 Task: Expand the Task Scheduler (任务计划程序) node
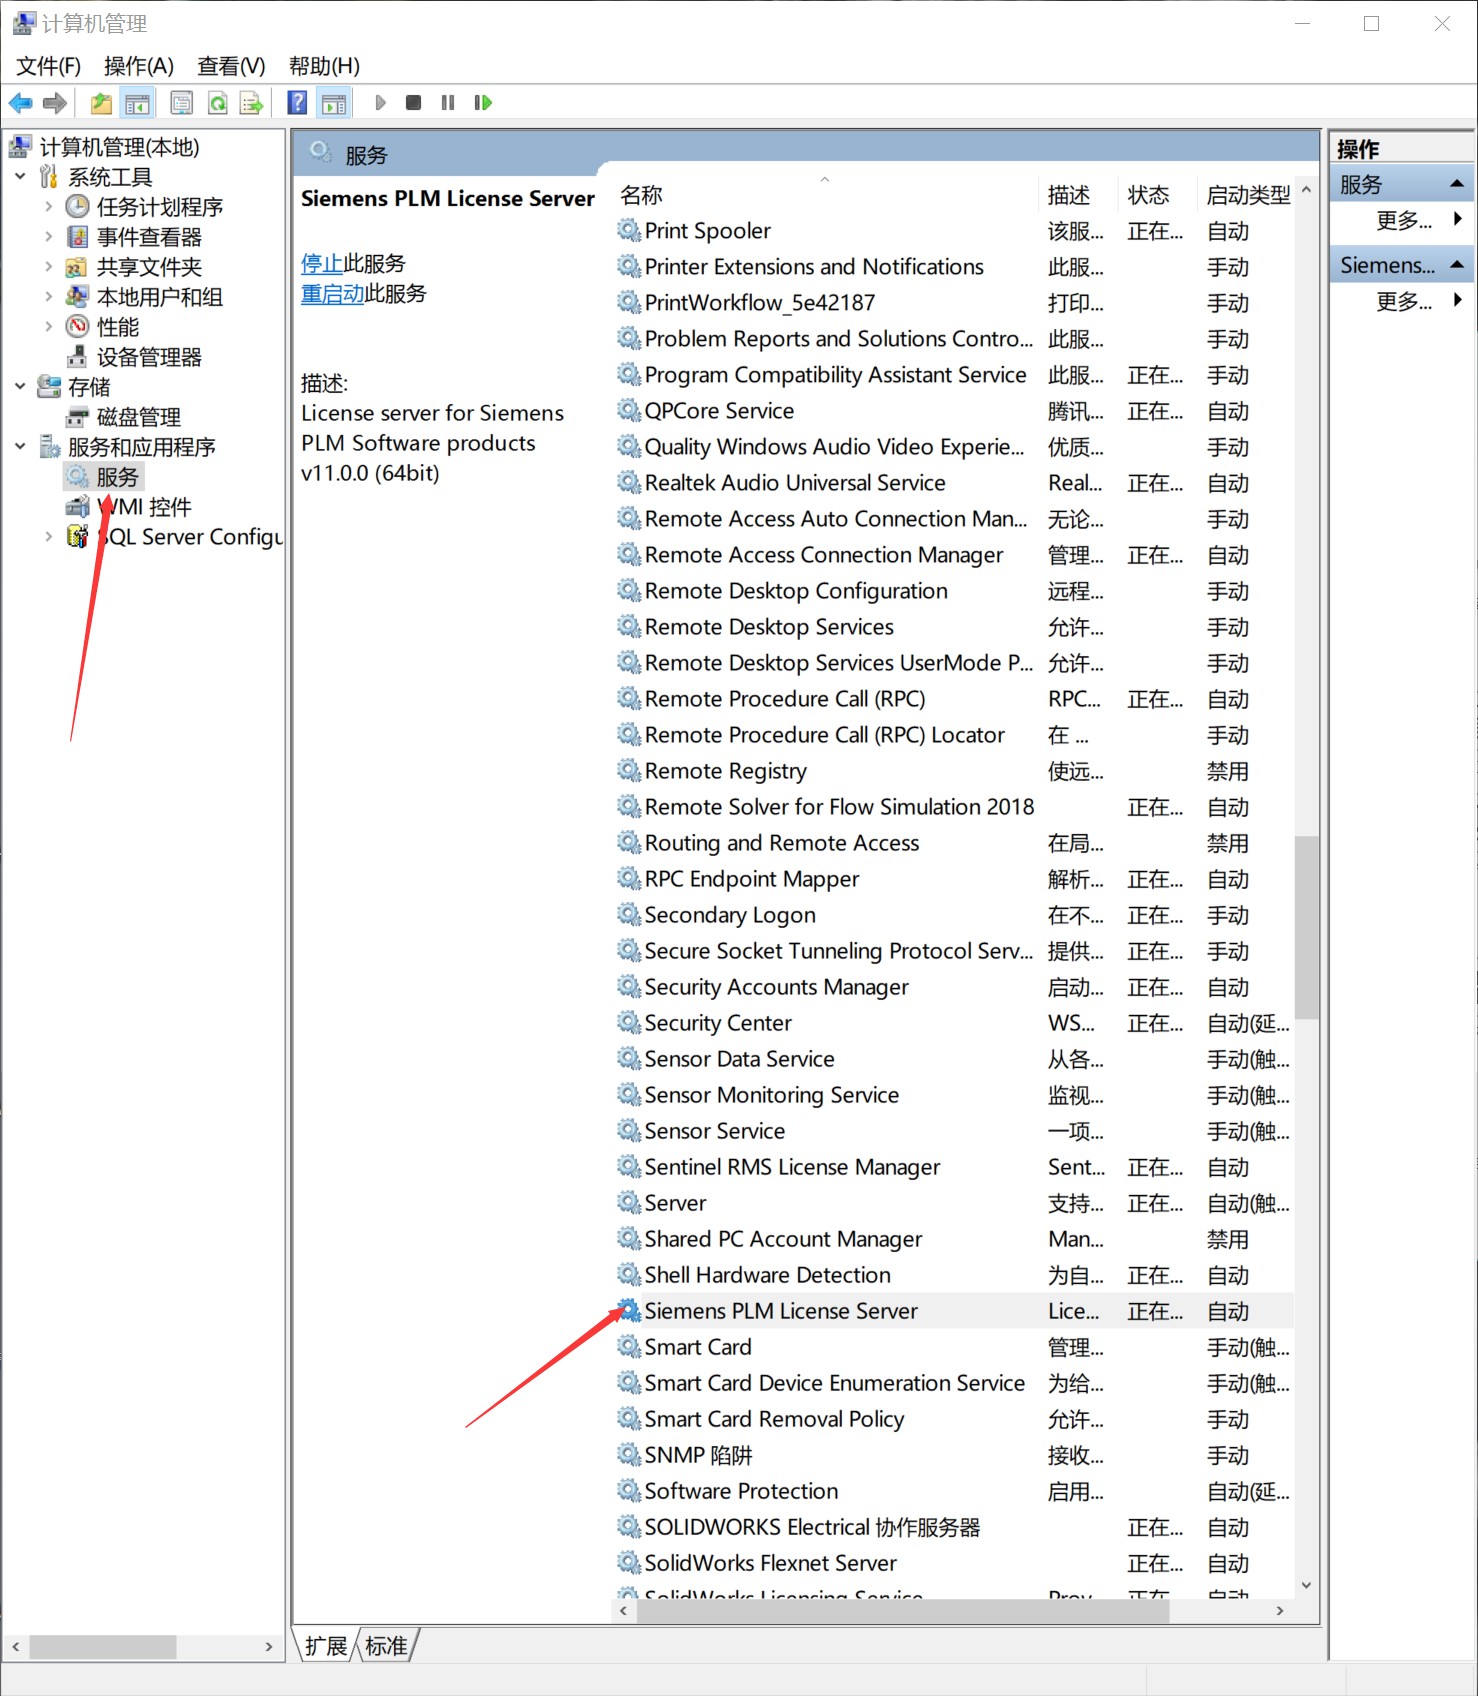(x=48, y=207)
